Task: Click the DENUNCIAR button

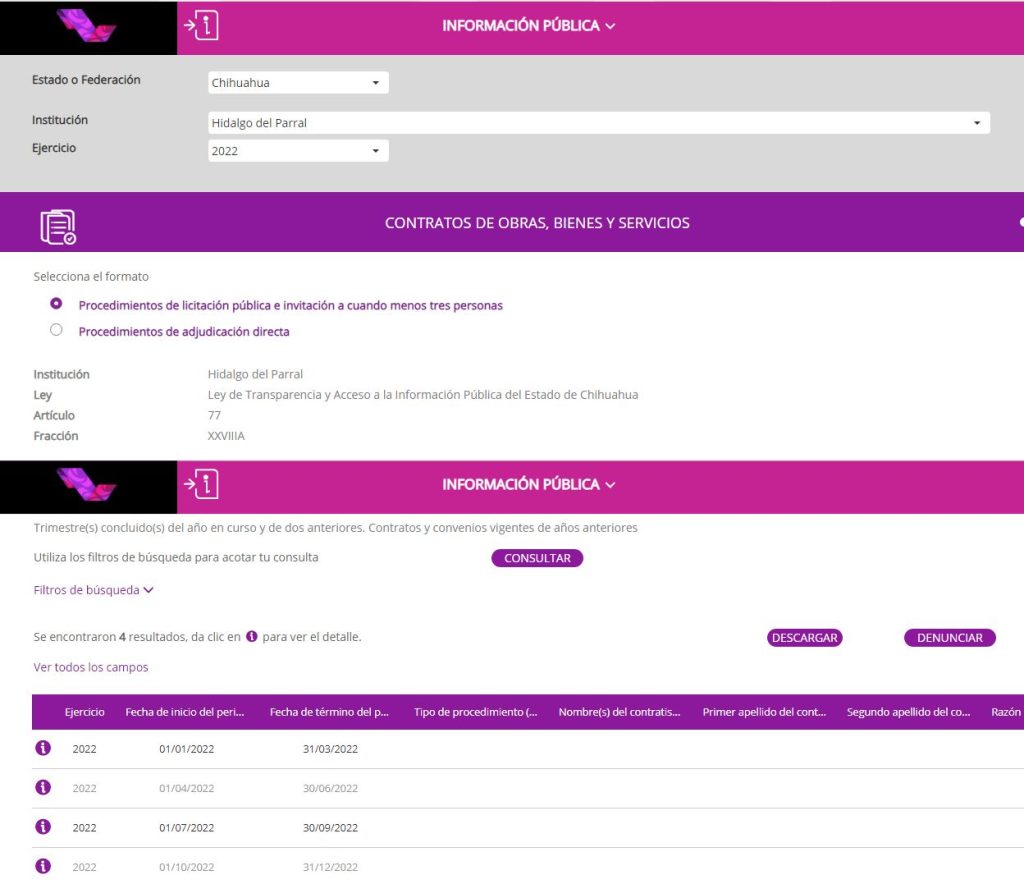Action: [x=949, y=638]
